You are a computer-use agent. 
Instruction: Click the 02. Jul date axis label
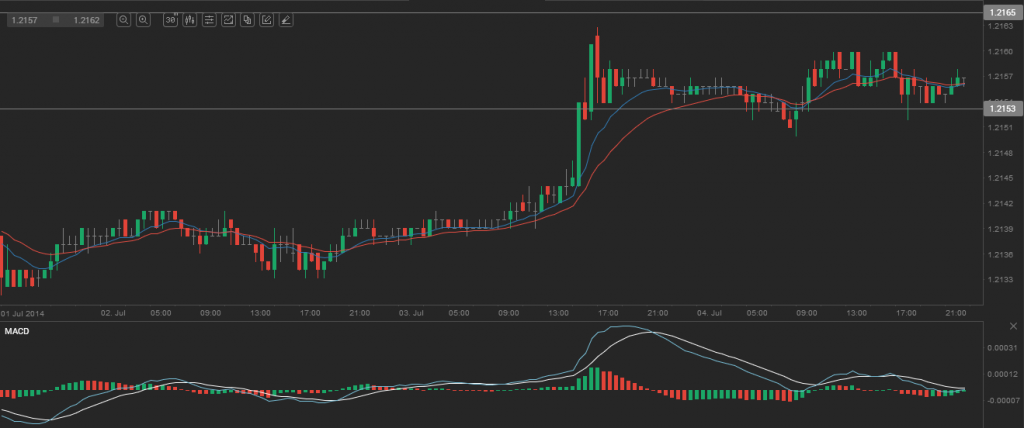coord(112,313)
